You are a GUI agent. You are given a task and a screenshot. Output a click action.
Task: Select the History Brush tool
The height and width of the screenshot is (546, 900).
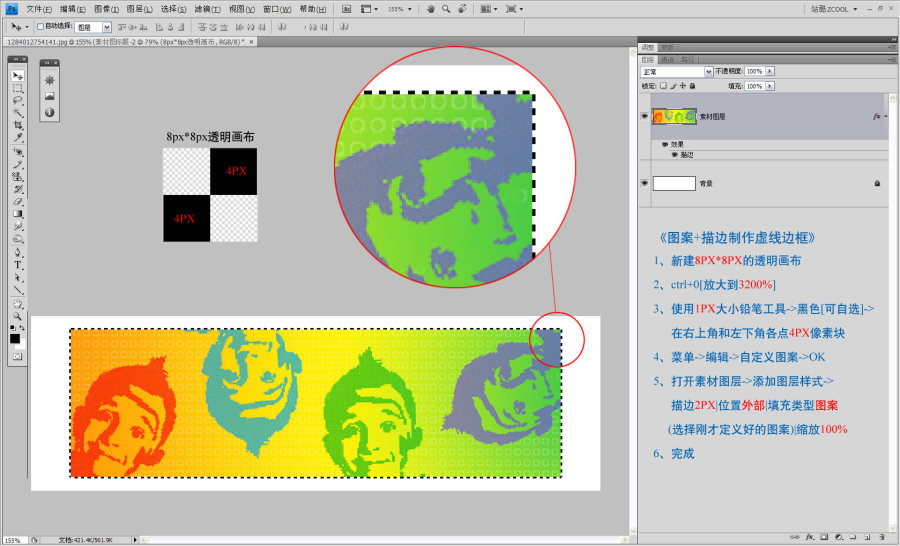click(x=18, y=189)
